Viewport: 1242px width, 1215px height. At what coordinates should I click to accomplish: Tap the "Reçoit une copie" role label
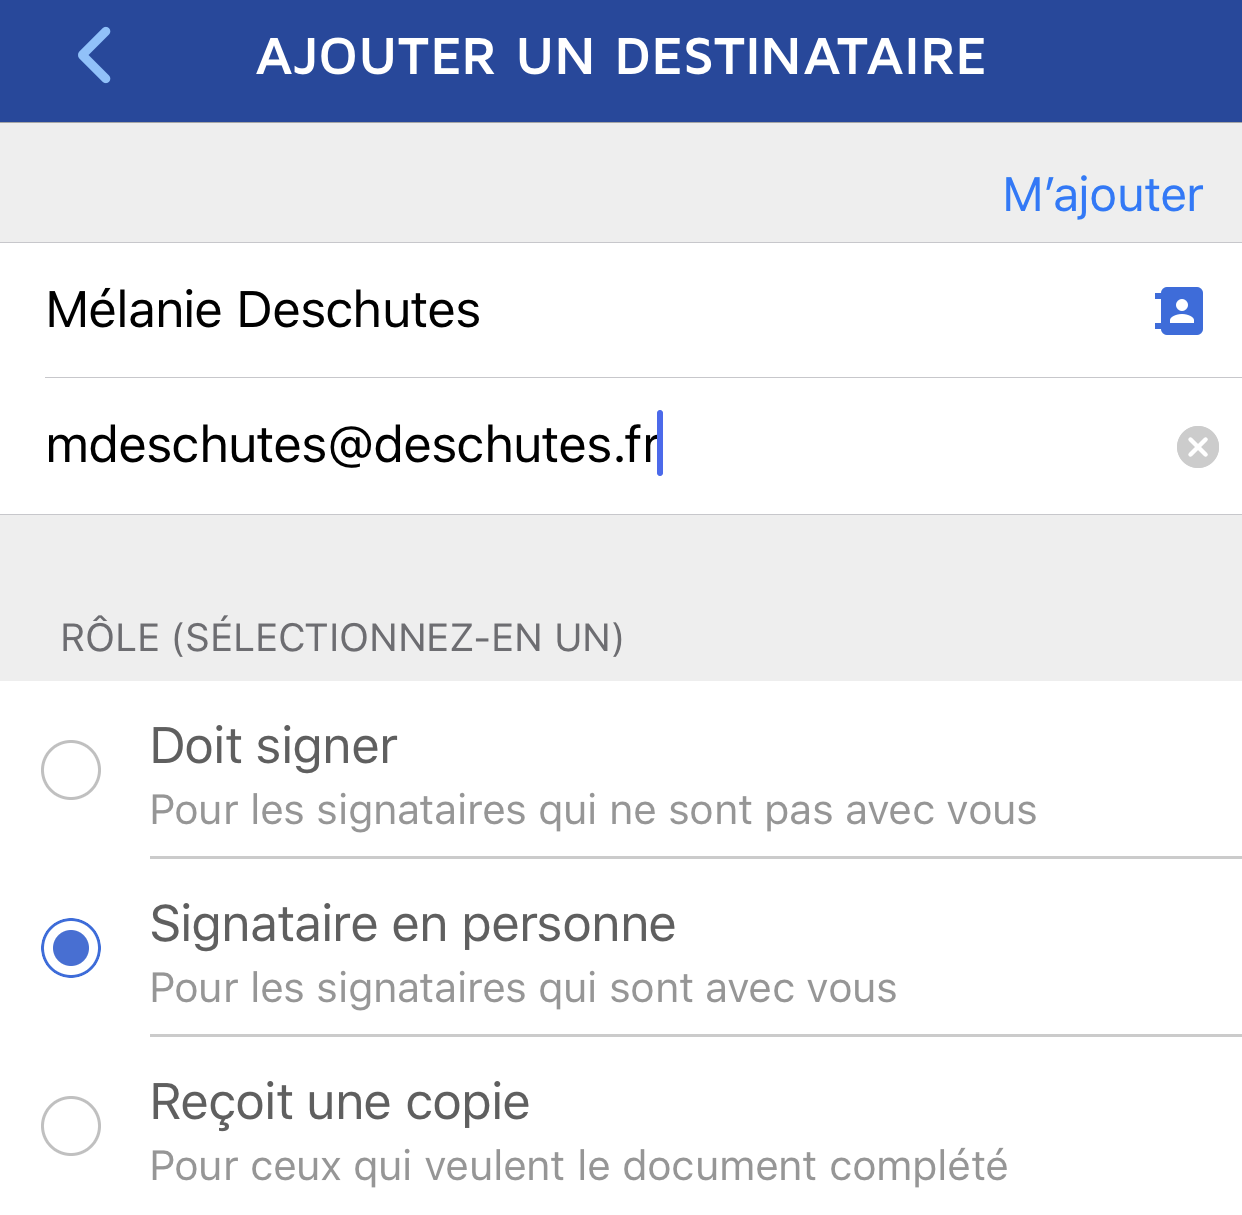tap(339, 1102)
